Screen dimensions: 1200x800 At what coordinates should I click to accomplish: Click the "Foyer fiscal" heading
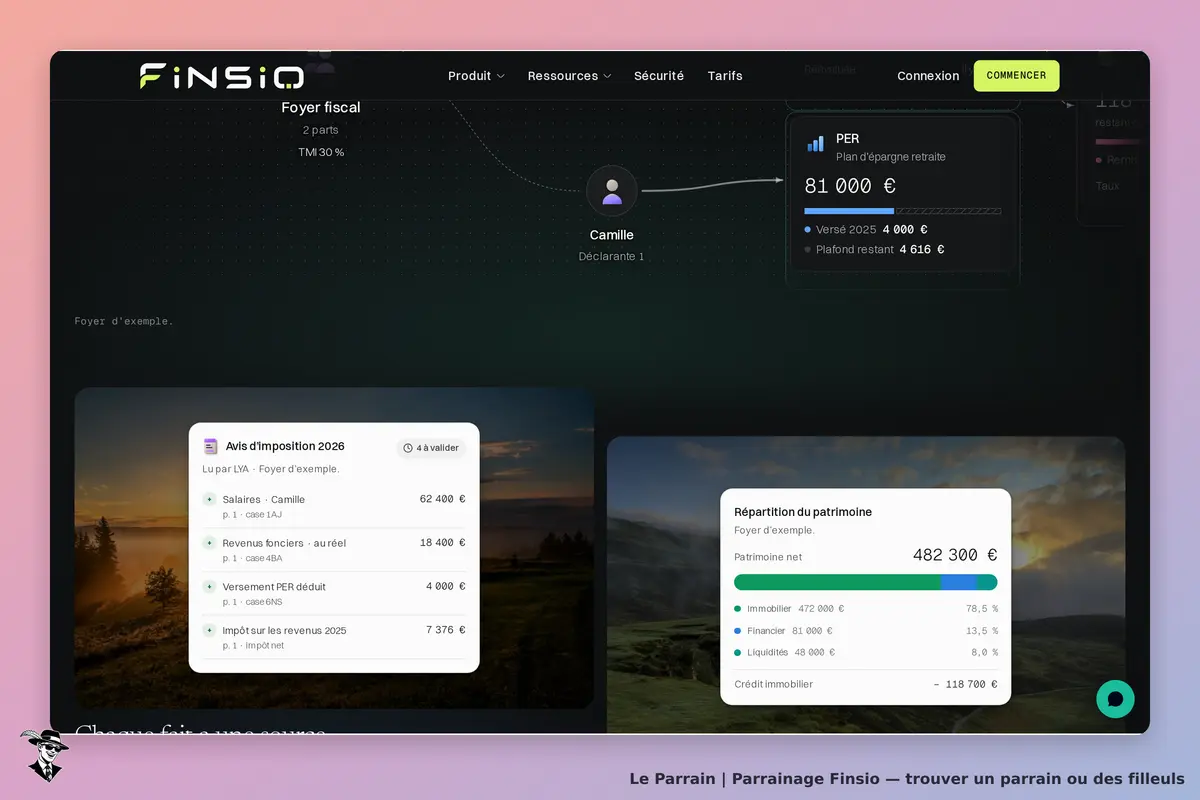321,108
